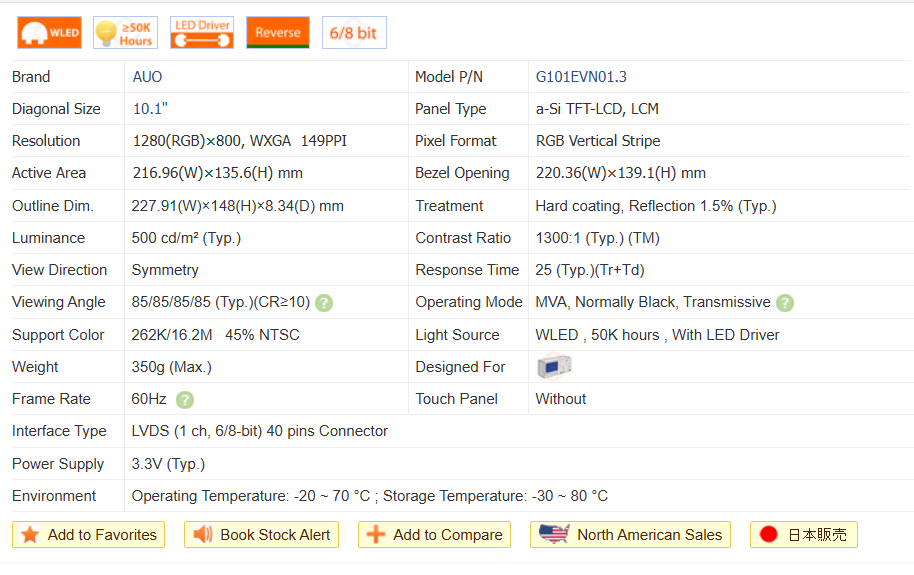
Task: Open the AUO brand link
Action: 147,77
